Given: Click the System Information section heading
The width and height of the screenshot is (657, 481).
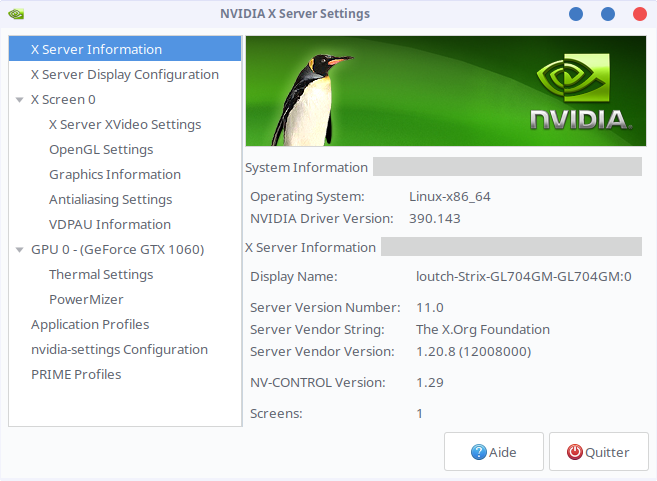Looking at the screenshot, I should pos(306,167).
